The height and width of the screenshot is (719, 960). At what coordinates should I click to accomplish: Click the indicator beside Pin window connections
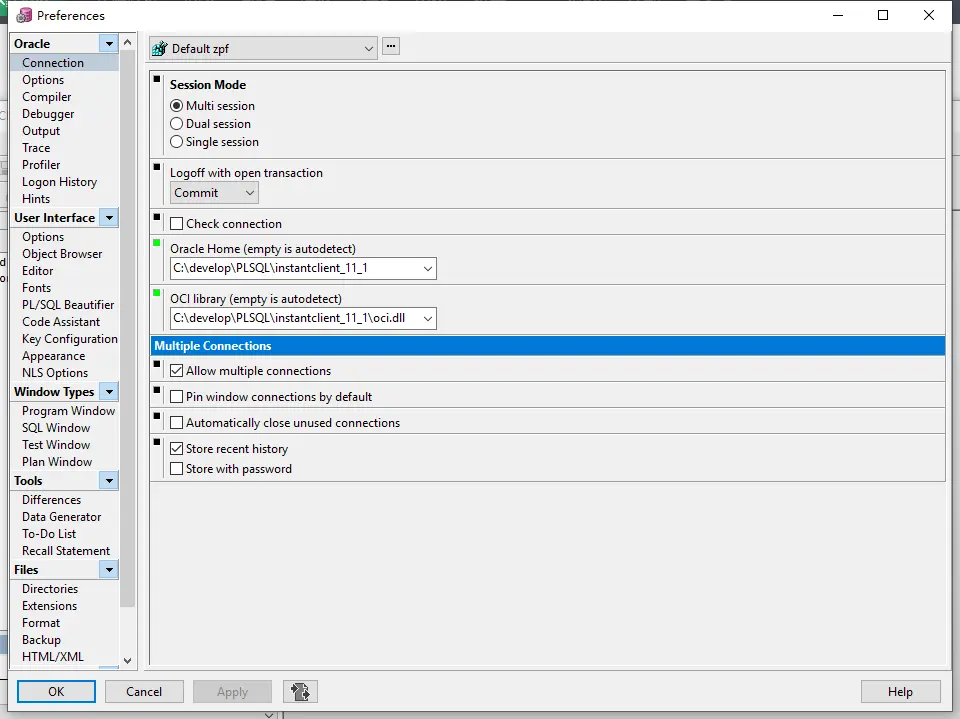pos(157,390)
